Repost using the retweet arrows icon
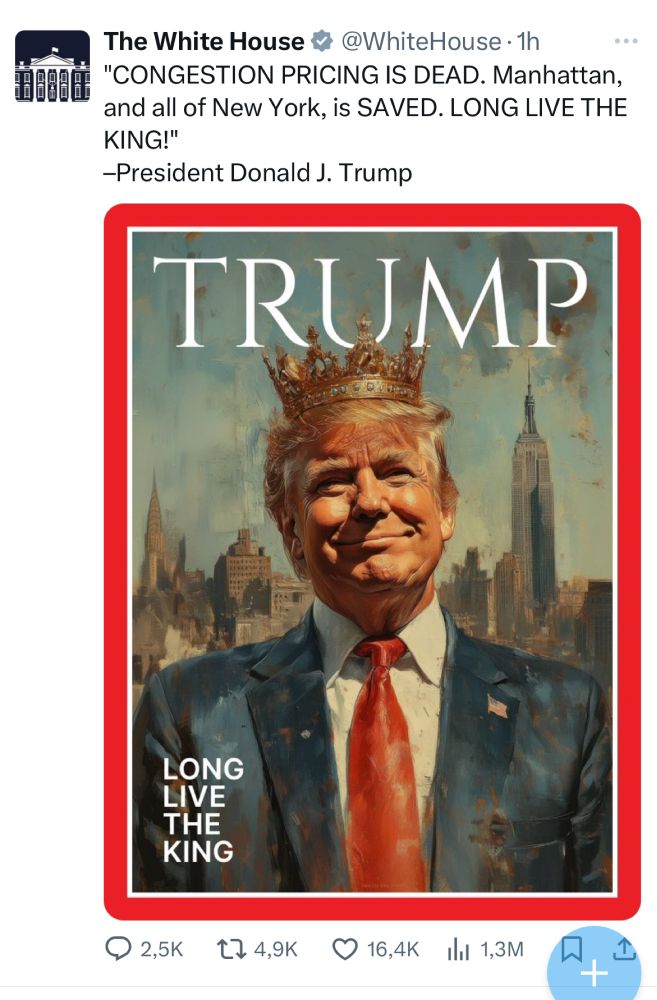The width and height of the screenshot is (657, 1000). (230, 949)
